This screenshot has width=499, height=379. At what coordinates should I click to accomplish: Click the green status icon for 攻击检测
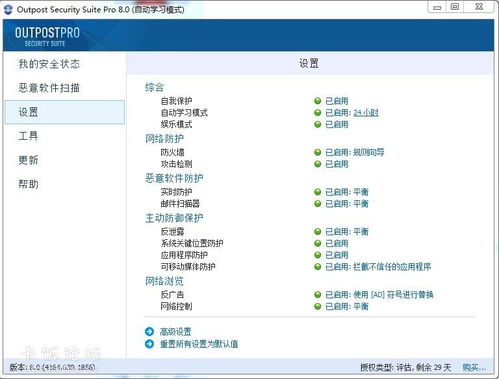click(x=318, y=164)
